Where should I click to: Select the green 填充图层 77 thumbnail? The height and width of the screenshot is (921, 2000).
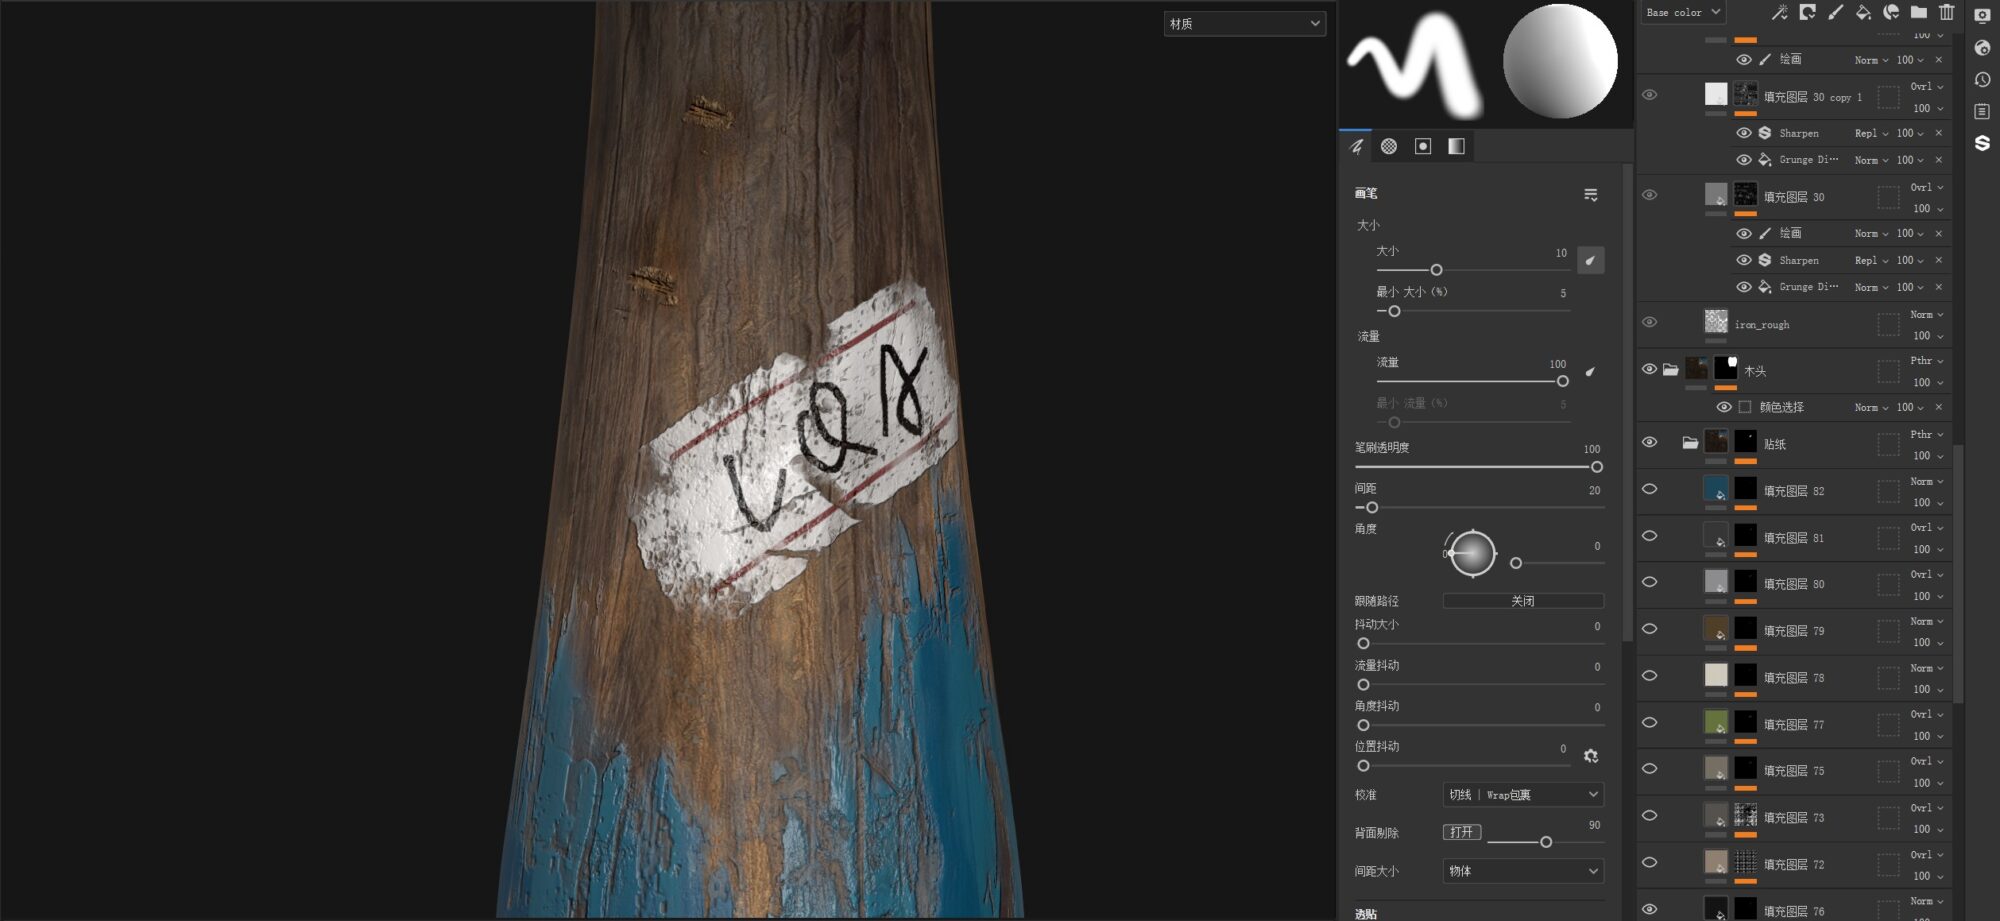click(x=1715, y=721)
